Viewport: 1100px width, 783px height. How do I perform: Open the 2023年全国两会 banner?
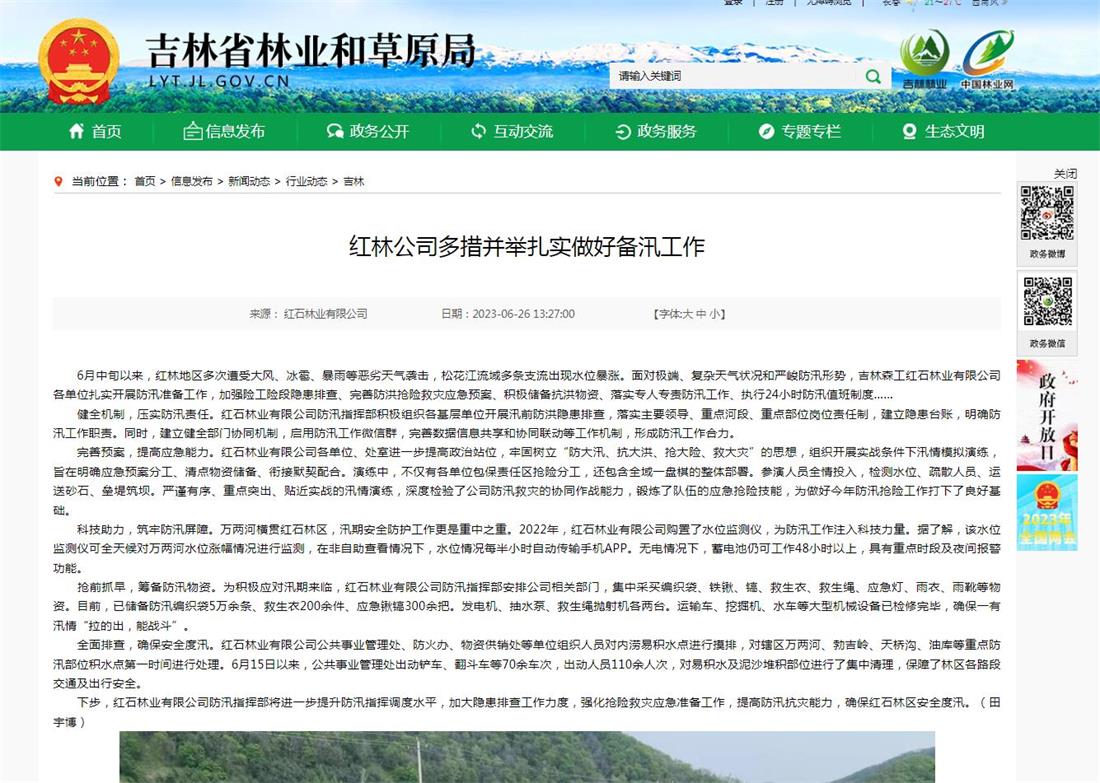coord(1047,512)
